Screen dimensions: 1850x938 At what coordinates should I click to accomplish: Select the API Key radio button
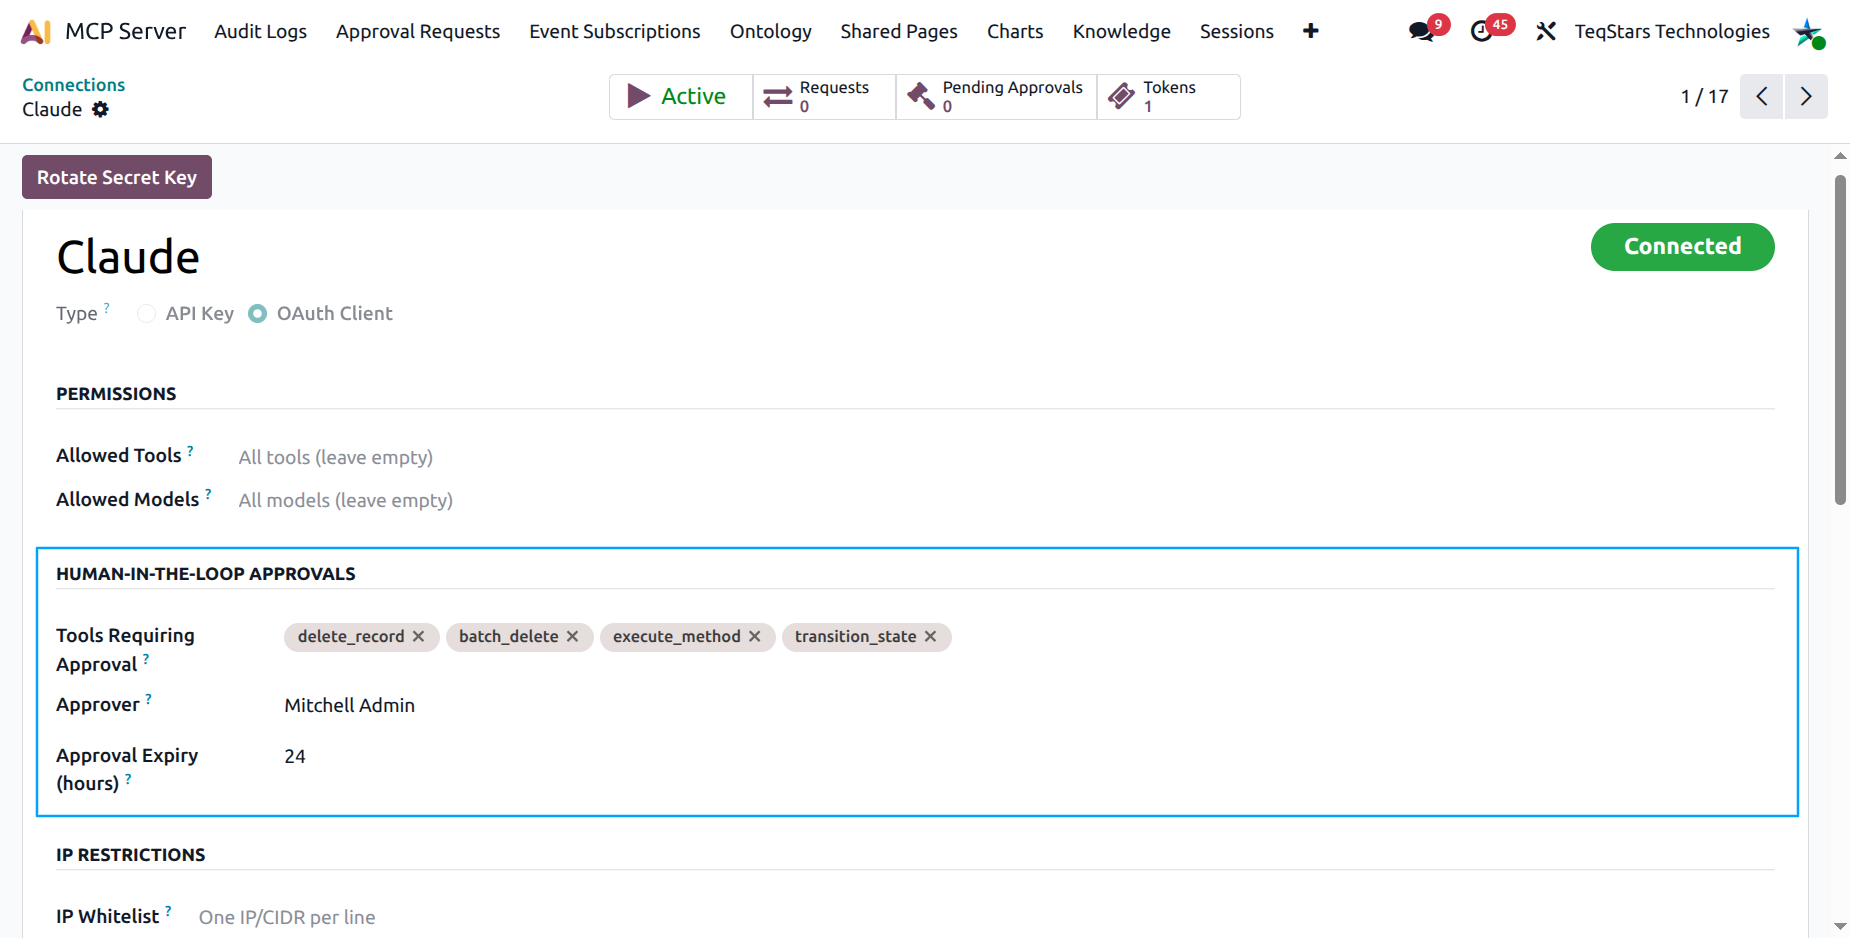click(x=147, y=314)
